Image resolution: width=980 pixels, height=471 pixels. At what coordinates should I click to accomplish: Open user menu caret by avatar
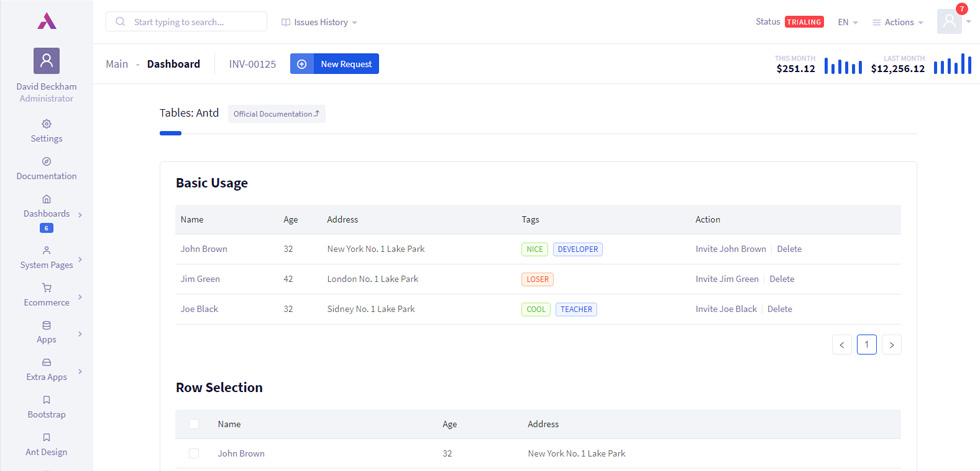pyautogui.click(x=968, y=22)
